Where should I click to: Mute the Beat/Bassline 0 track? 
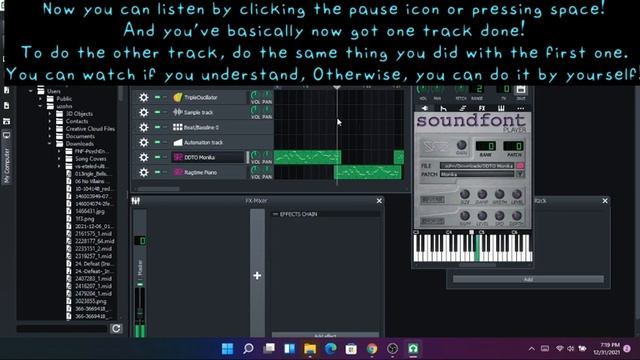coord(157,127)
